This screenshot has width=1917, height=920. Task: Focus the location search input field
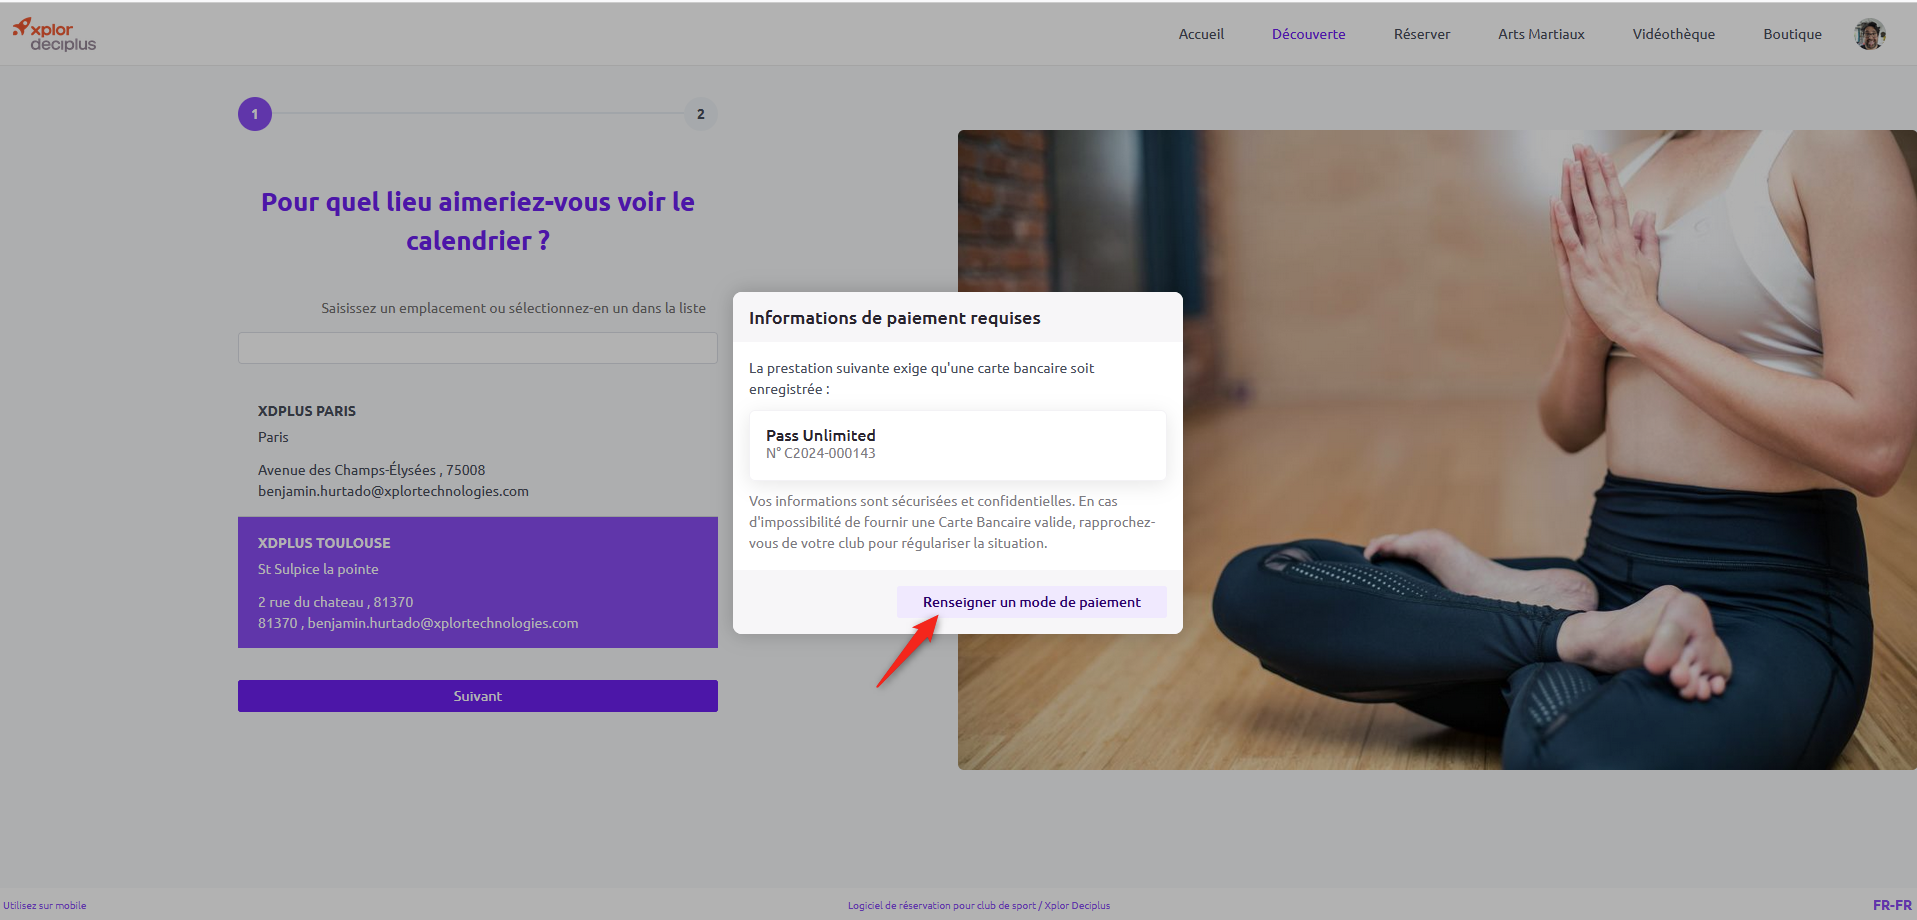click(x=478, y=348)
